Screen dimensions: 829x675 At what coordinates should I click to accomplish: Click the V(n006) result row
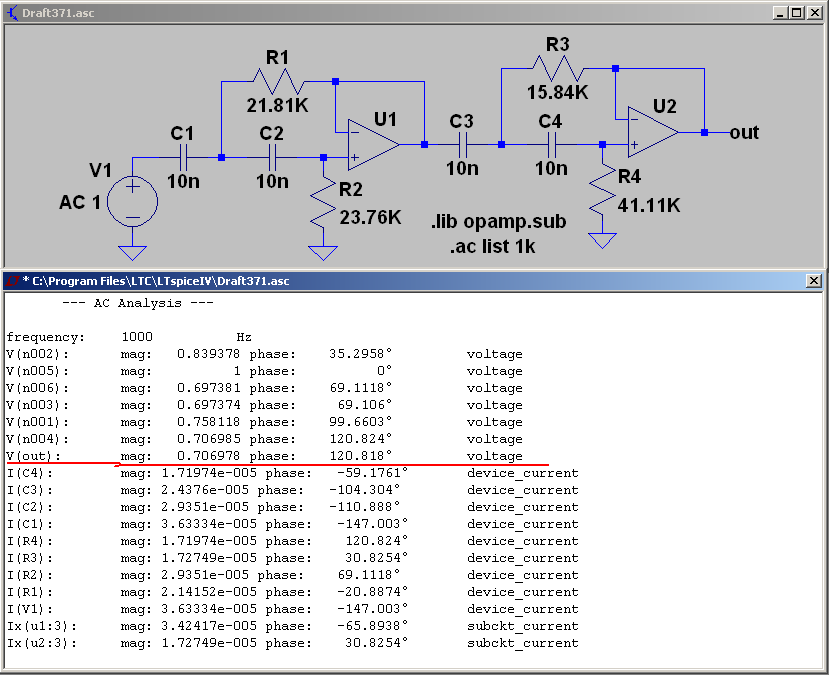coord(264,387)
